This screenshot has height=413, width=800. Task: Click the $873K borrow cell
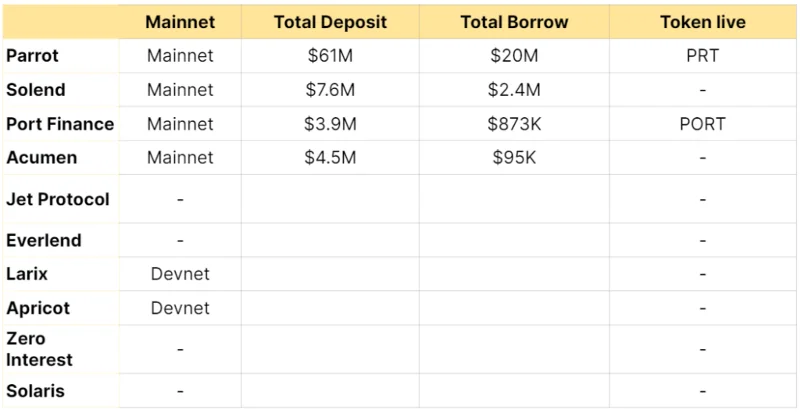coord(514,124)
